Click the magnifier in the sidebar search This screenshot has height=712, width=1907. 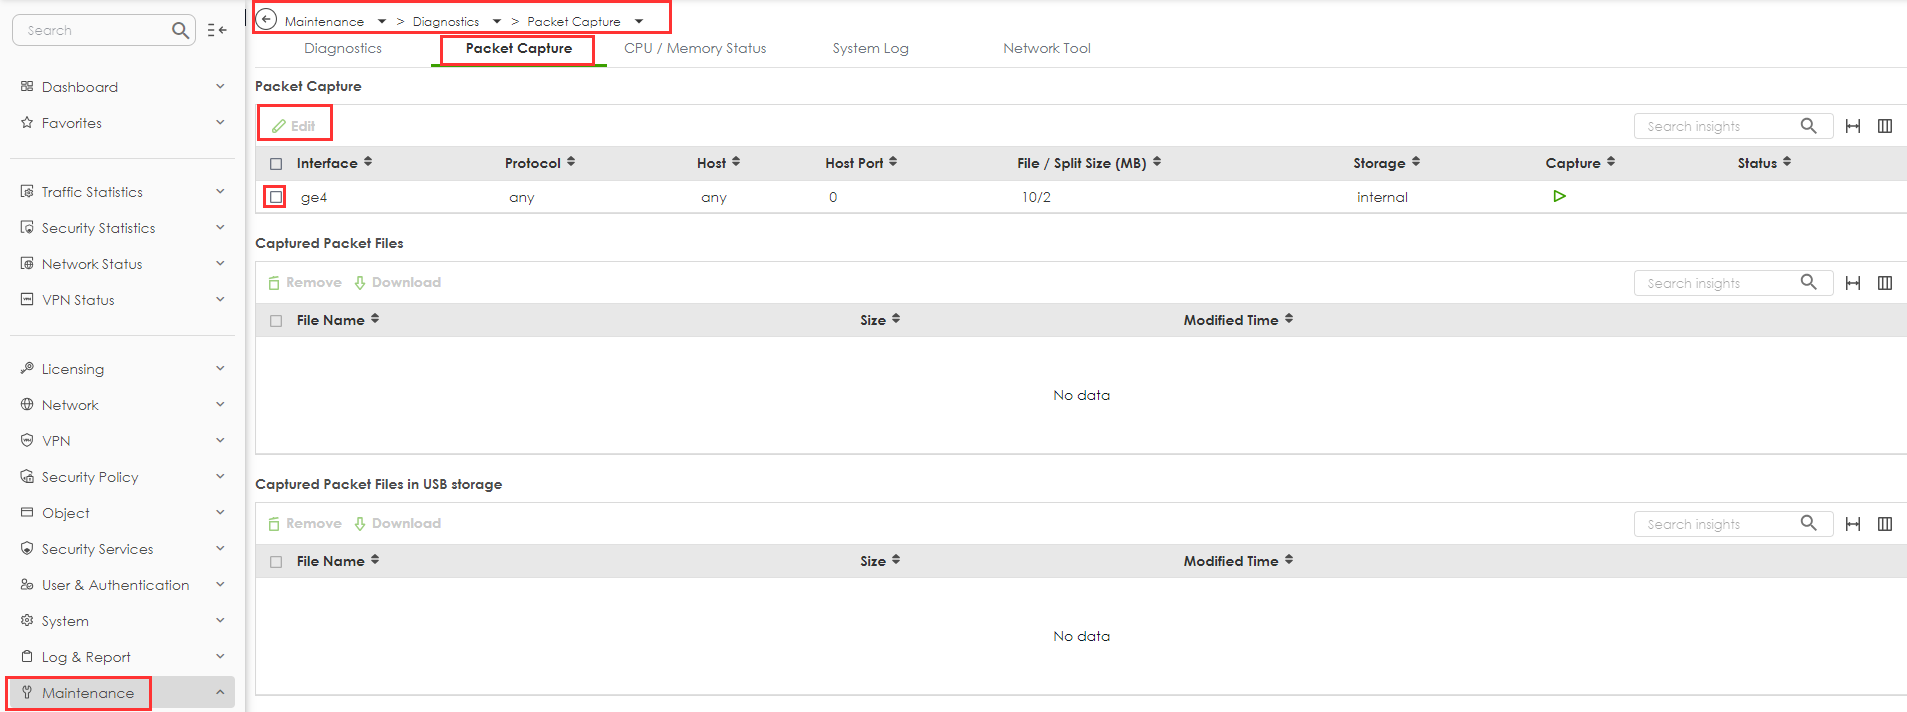pos(180,31)
